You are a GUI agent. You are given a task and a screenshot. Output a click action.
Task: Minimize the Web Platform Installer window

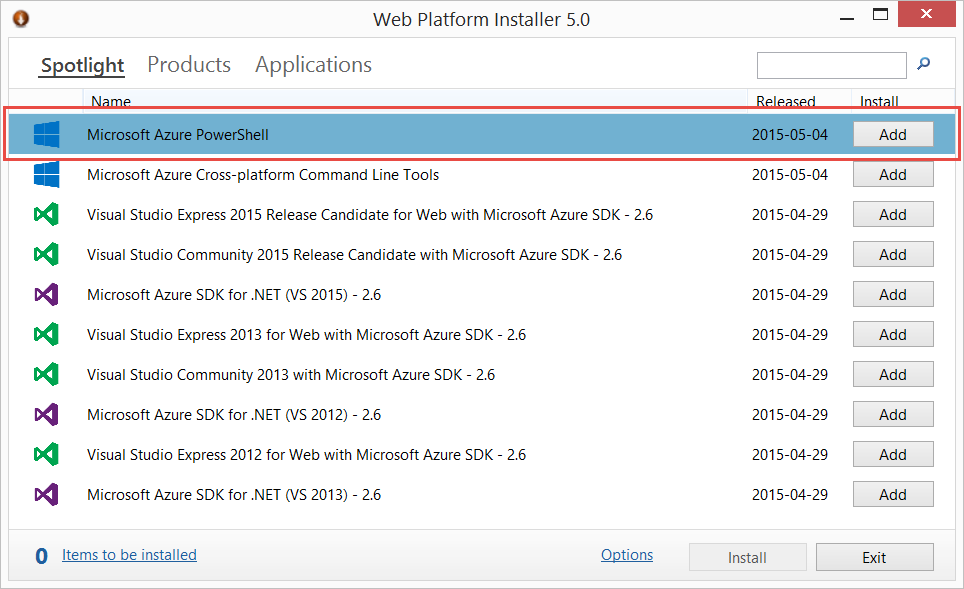[847, 17]
